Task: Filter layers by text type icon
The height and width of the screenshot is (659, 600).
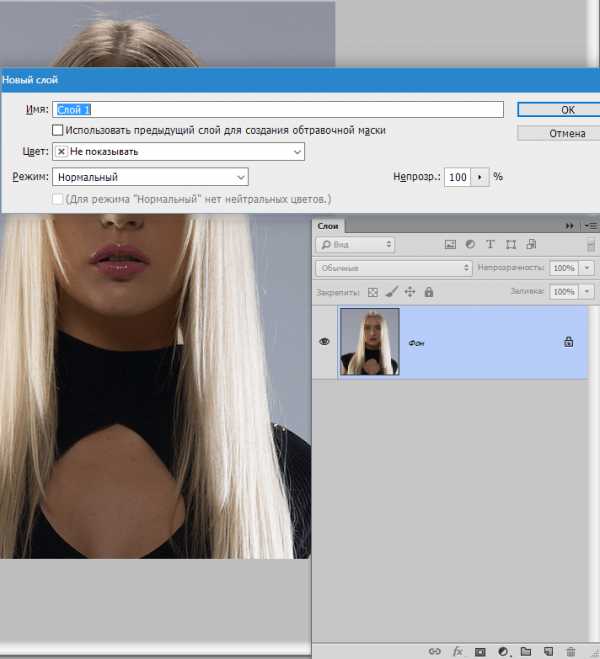Action: [x=490, y=244]
